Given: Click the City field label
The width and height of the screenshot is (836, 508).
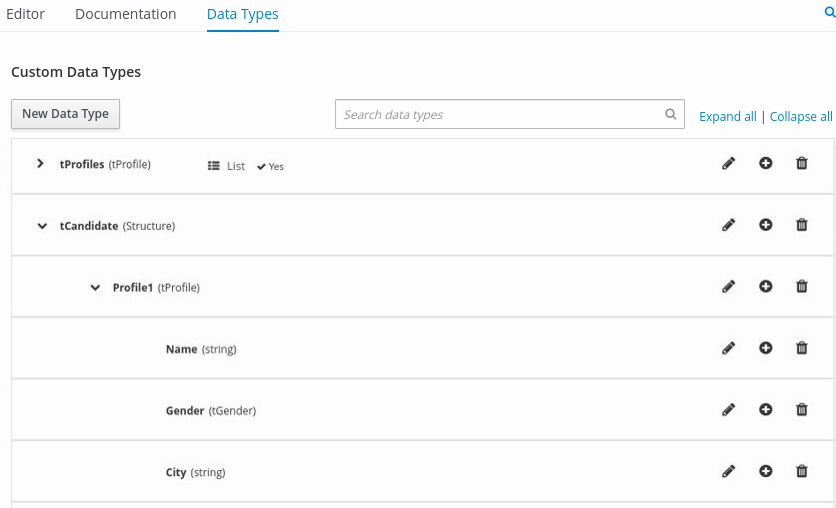Looking at the screenshot, I should (x=176, y=472).
